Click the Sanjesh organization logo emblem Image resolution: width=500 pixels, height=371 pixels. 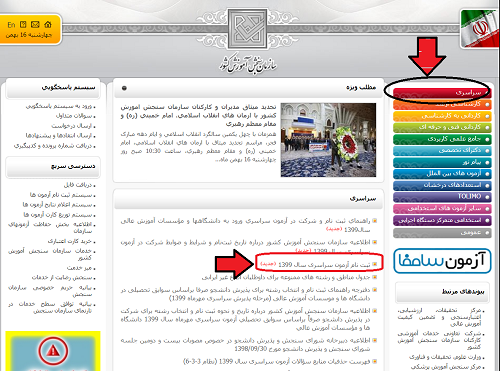click(x=247, y=29)
